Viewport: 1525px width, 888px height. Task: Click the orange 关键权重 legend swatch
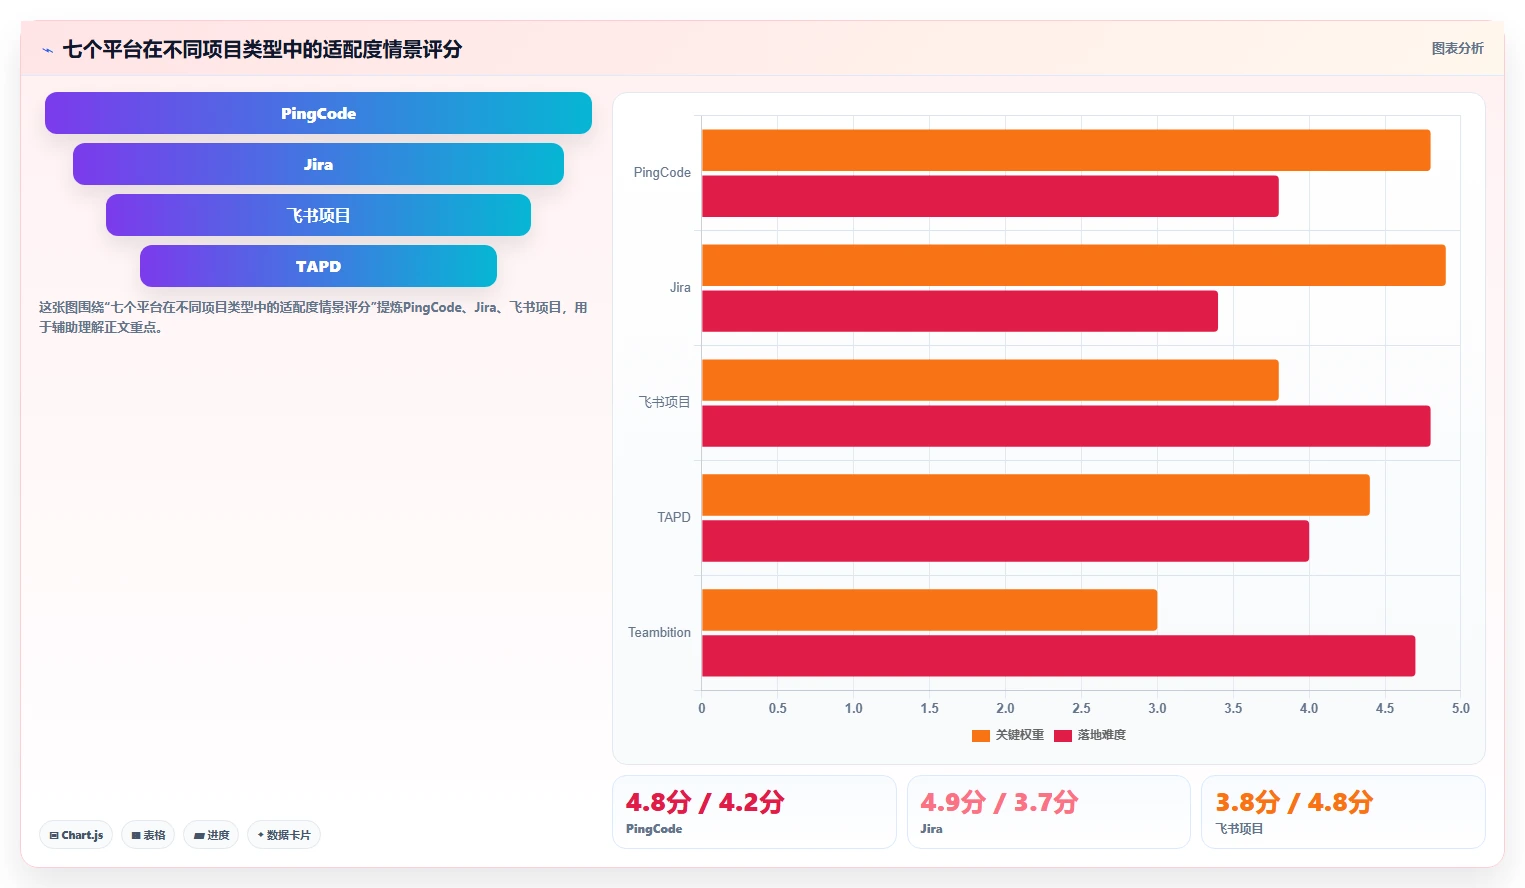tap(981, 736)
